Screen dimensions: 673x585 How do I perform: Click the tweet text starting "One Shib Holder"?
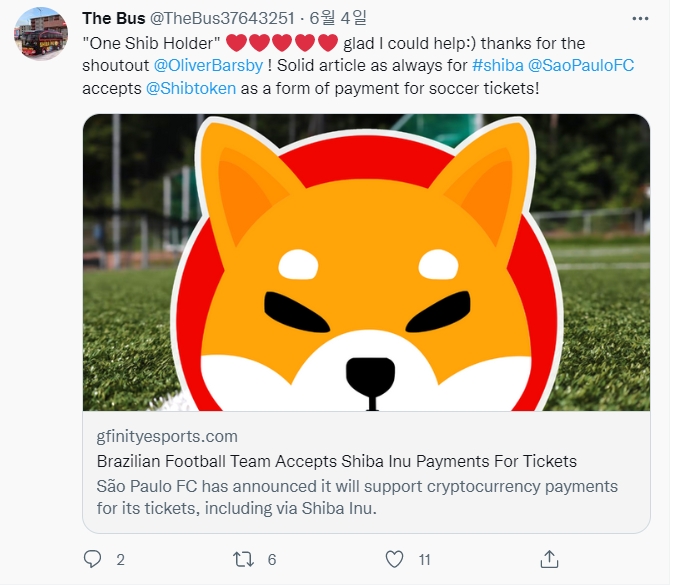click(150, 43)
